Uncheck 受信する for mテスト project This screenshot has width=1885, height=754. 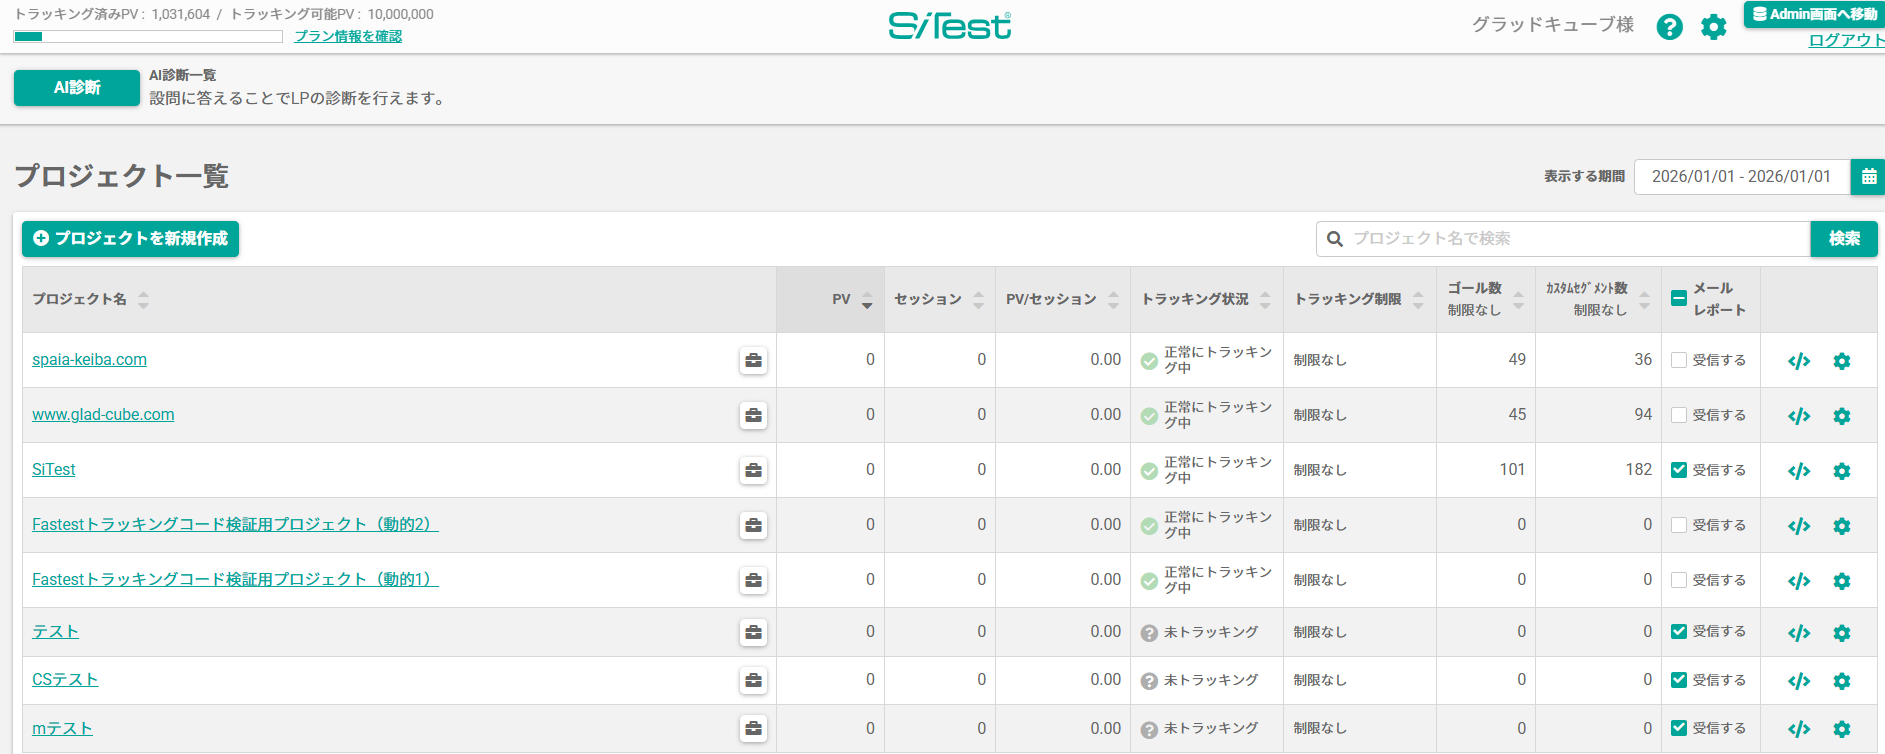pyautogui.click(x=1679, y=728)
